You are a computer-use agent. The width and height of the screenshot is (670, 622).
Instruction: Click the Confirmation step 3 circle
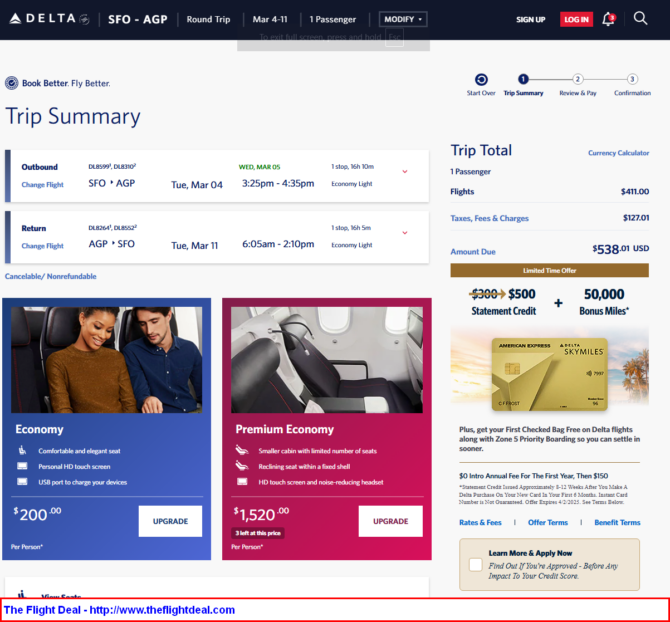point(632,79)
